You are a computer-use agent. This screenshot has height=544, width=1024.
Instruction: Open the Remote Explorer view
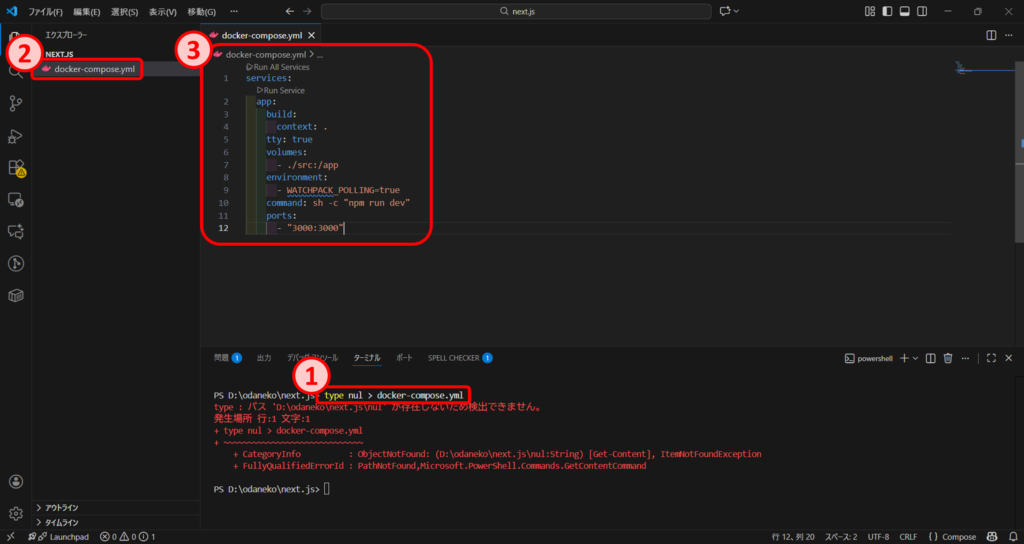point(16,200)
